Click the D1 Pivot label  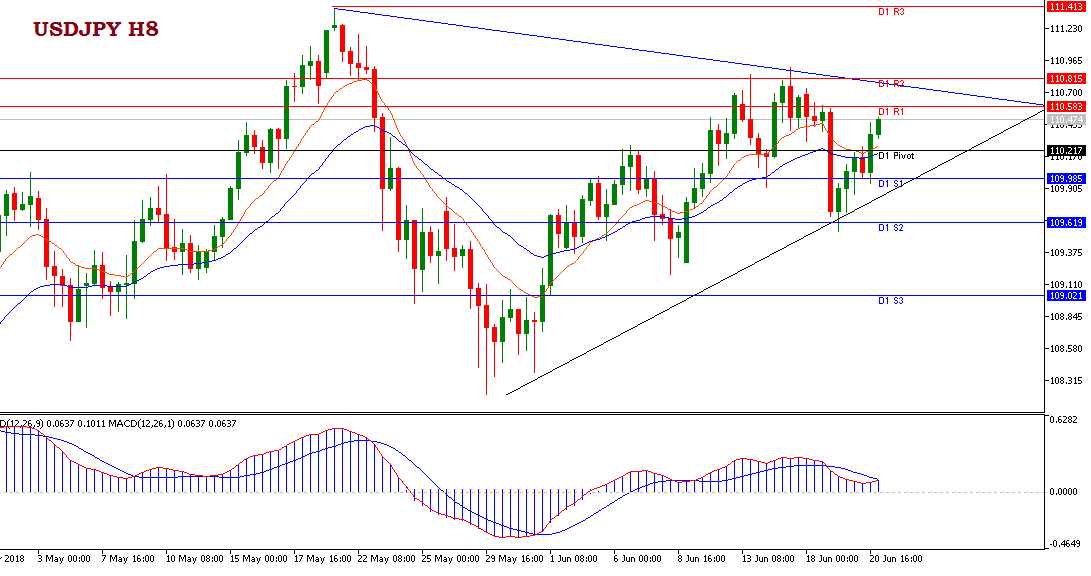click(896, 156)
